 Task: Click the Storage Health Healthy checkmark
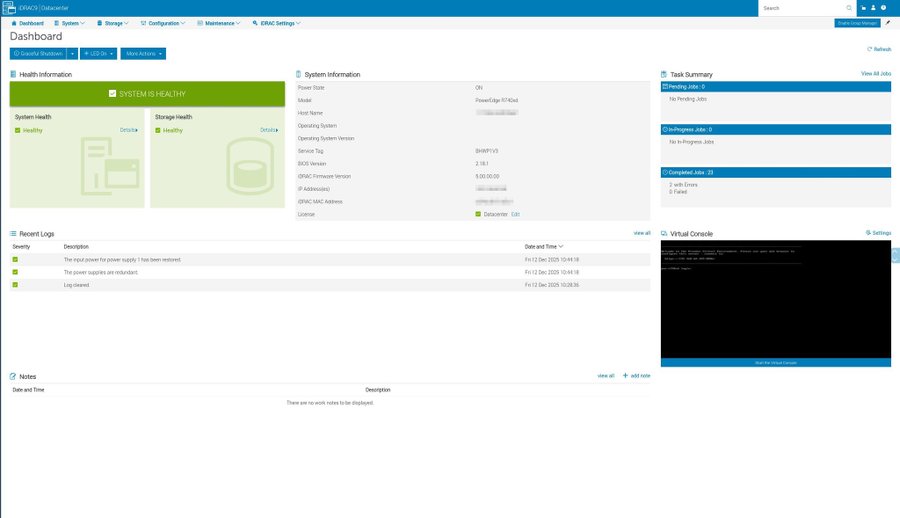pyautogui.click(x=158, y=130)
